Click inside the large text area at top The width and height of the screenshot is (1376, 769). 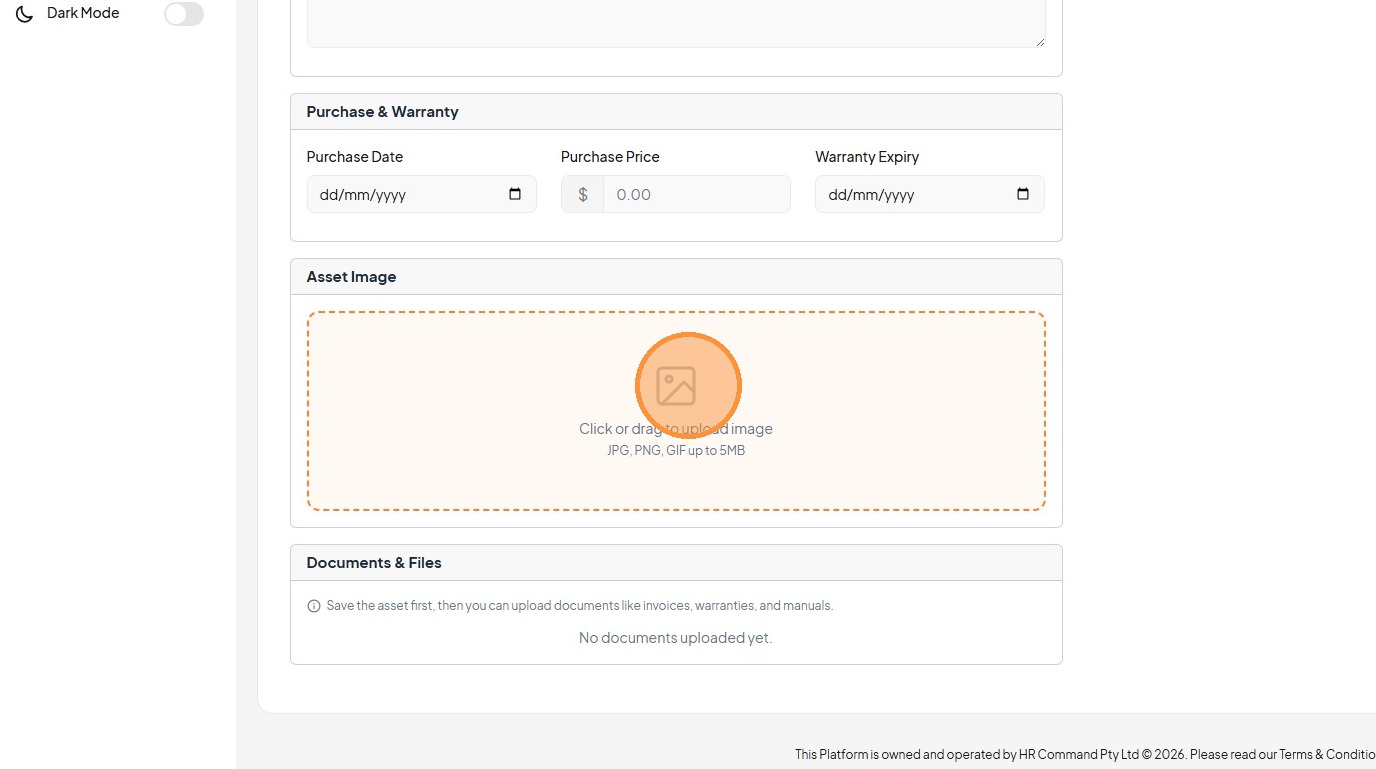[676, 22]
